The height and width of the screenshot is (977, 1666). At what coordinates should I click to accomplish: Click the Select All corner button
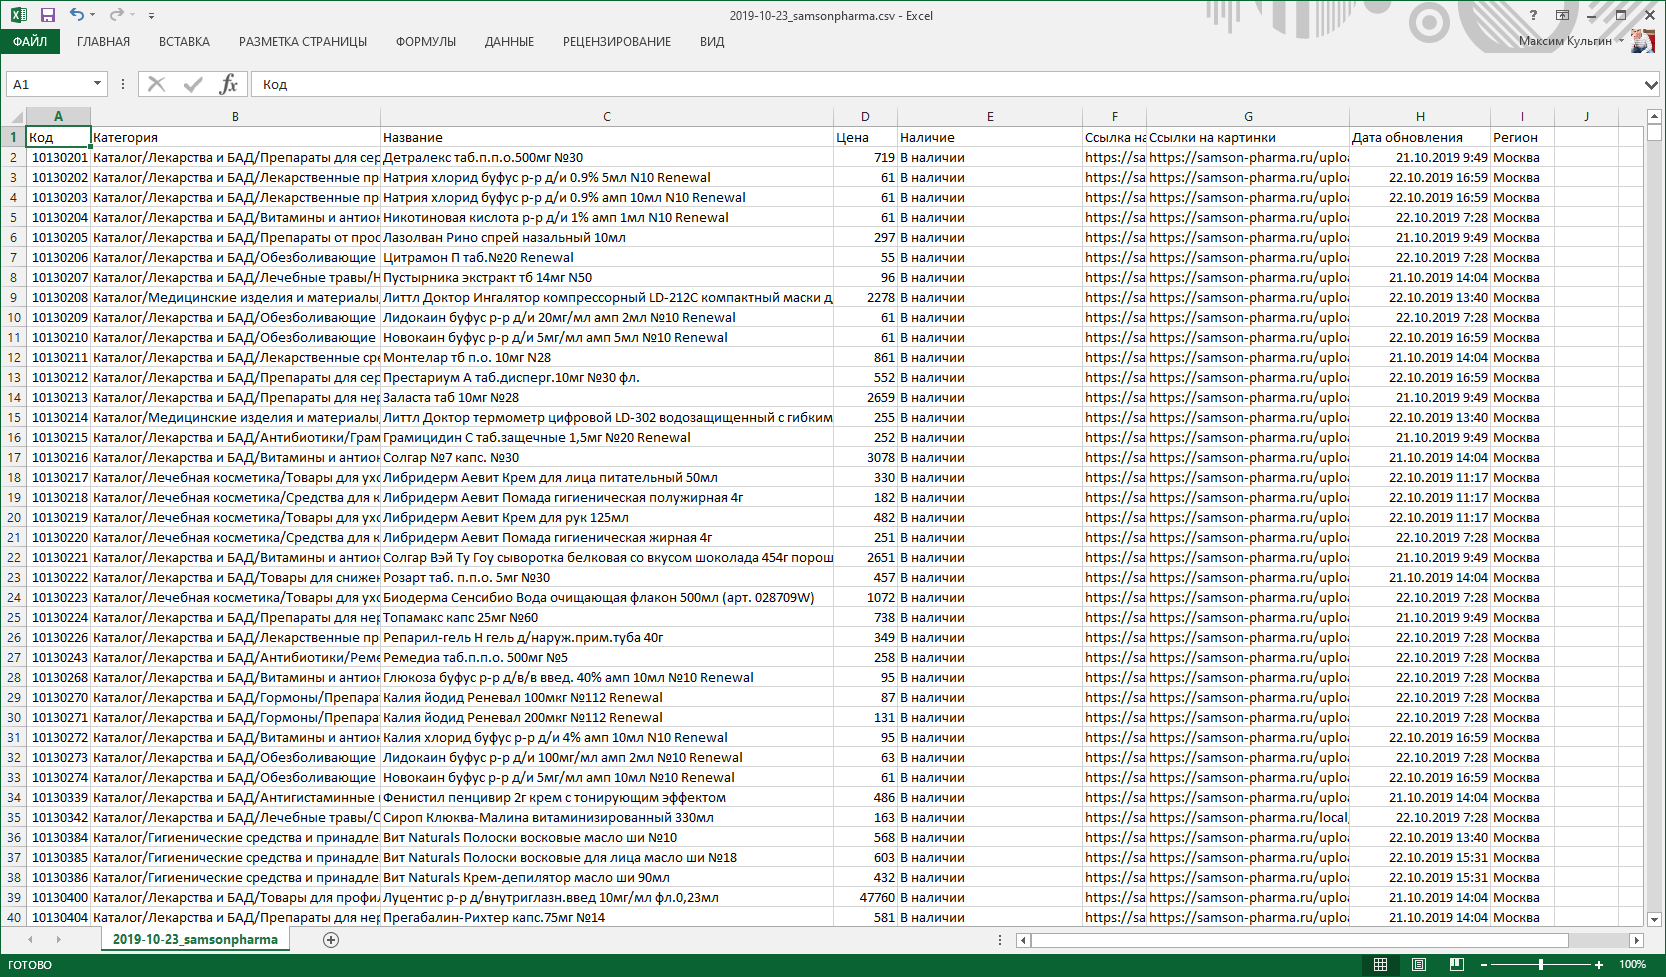coord(13,116)
